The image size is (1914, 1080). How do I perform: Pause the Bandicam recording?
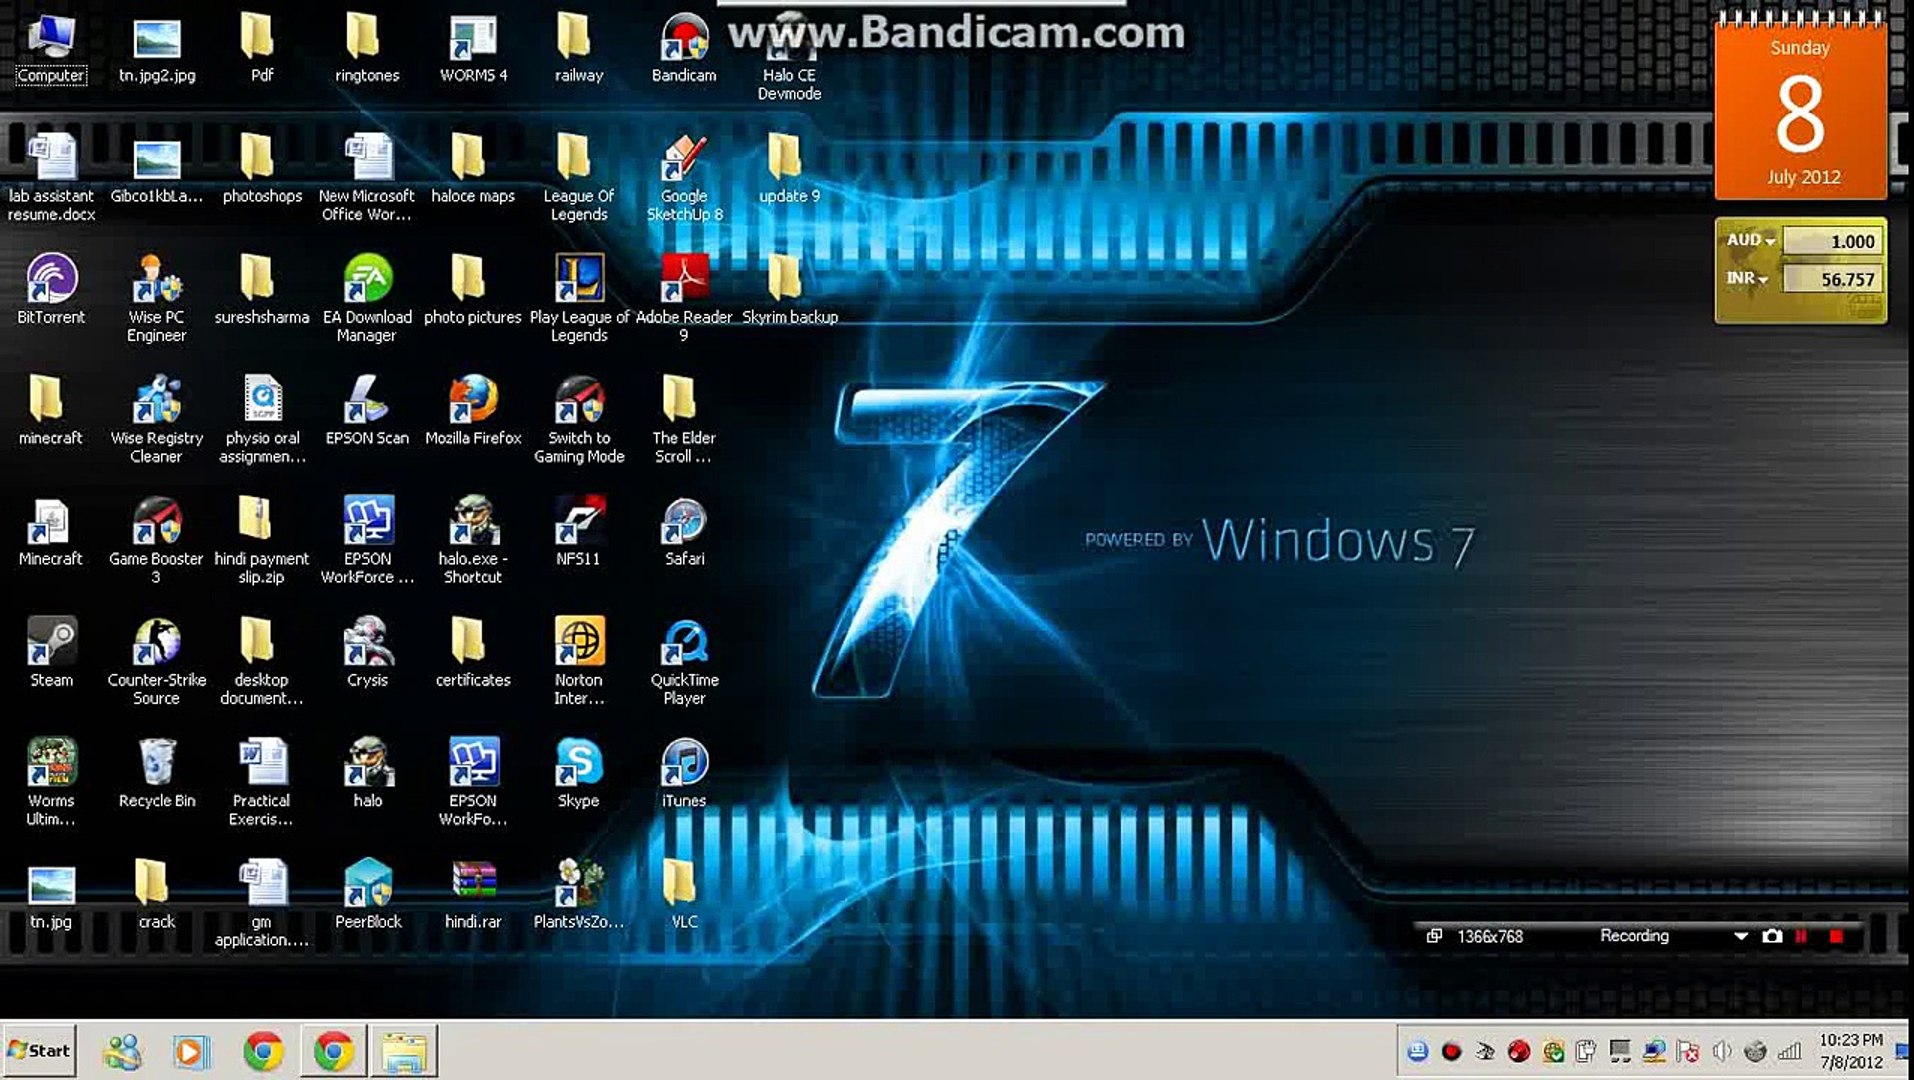click(x=1801, y=936)
